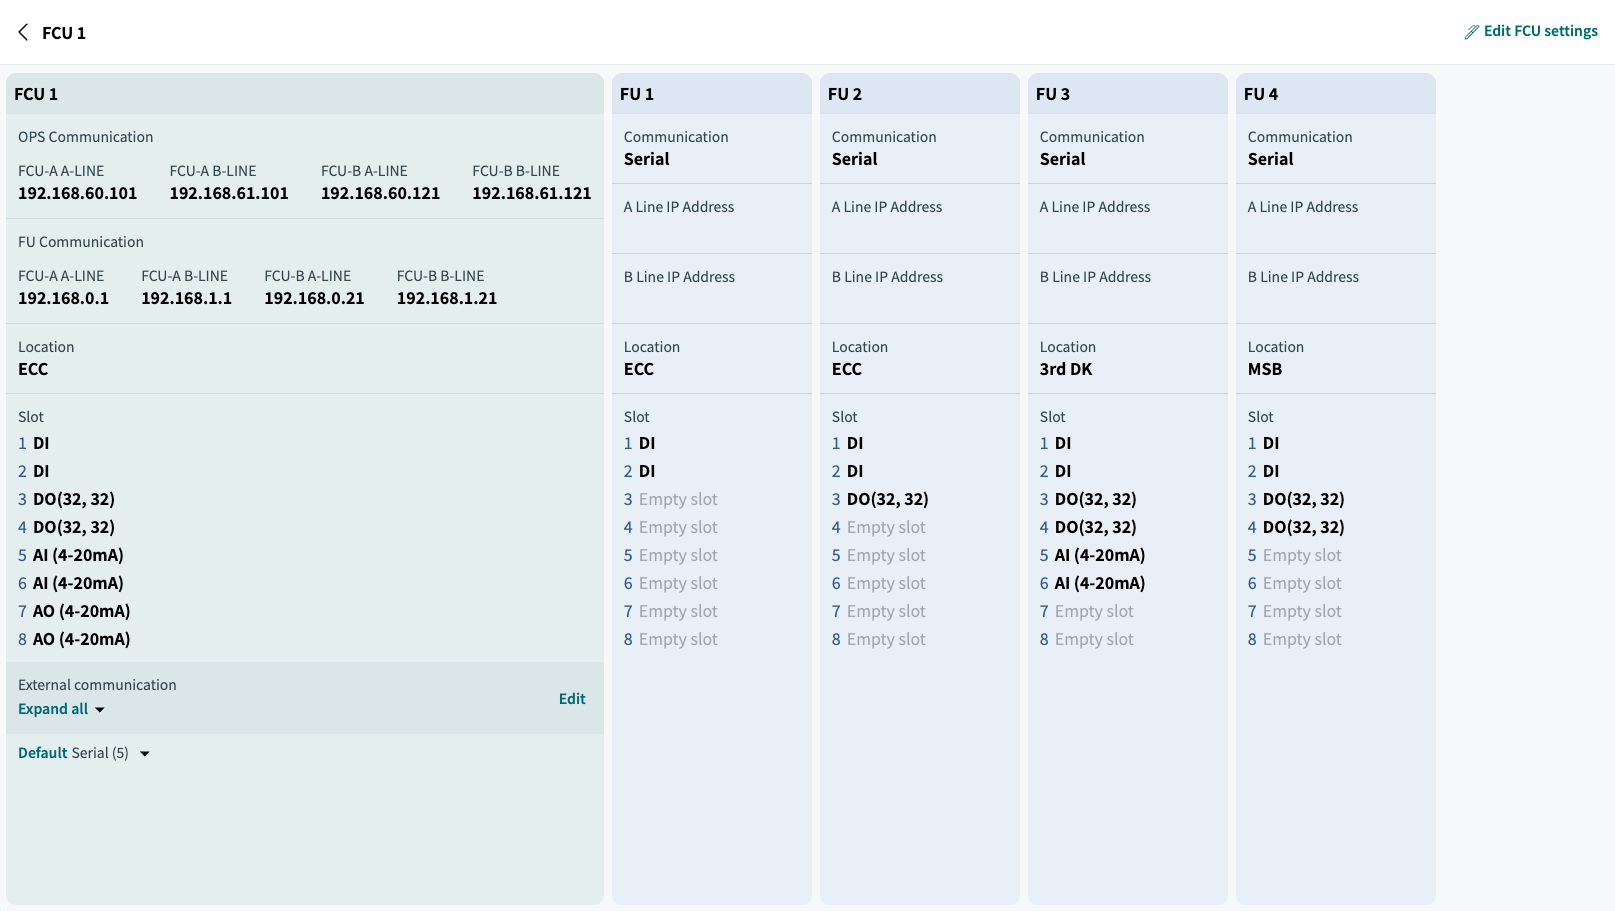This screenshot has height=911, width=1615.
Task: Click FU Communication address 192.168.1.1
Action: pos(187,298)
